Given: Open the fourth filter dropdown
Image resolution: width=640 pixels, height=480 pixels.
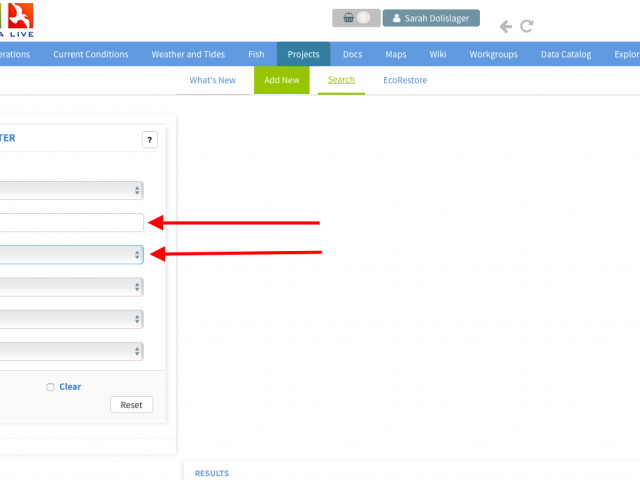Looking at the screenshot, I should tap(70, 287).
